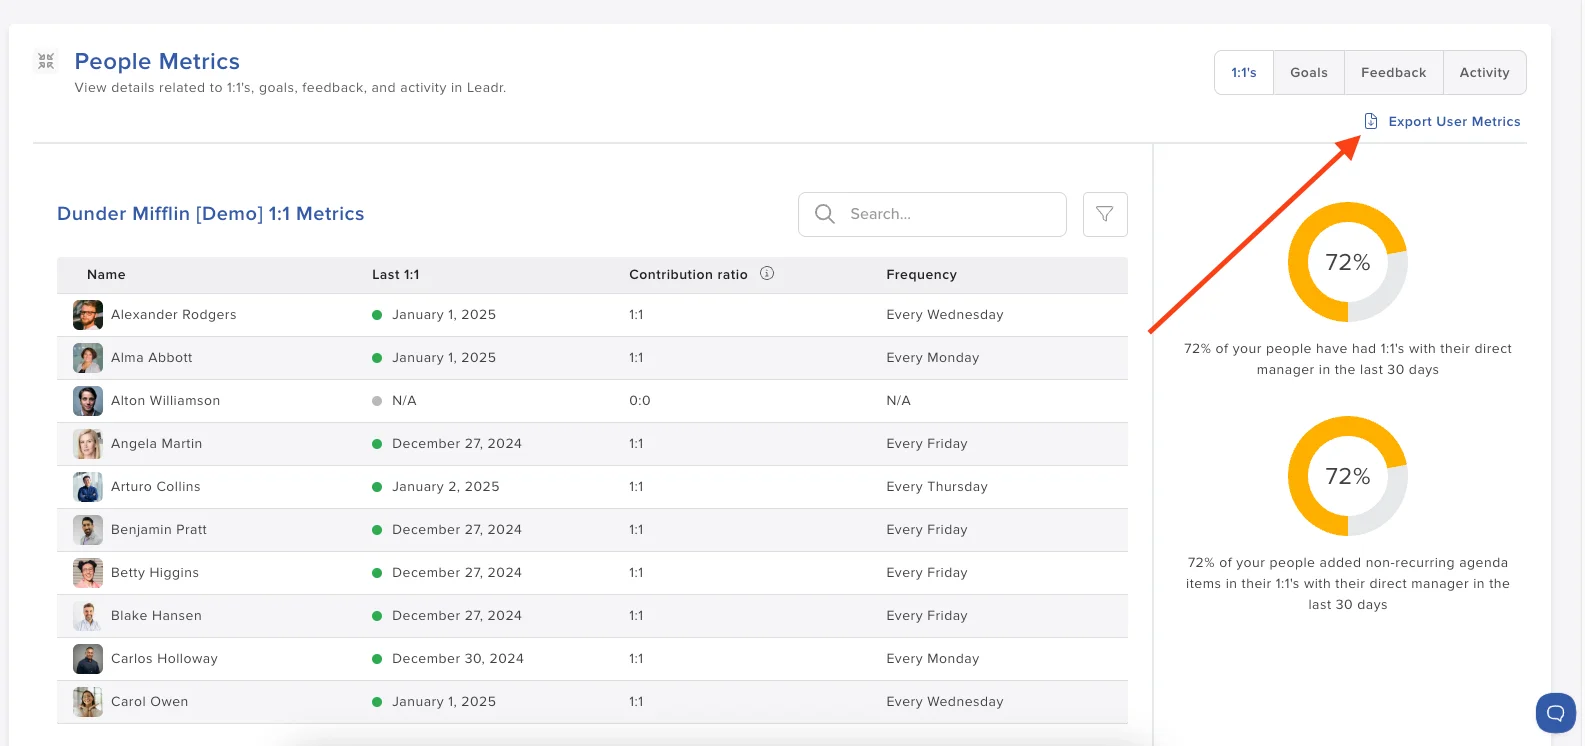Screen dimensions: 1585x746
Task: Click the Contribution ratio info icon
Action: click(x=767, y=273)
